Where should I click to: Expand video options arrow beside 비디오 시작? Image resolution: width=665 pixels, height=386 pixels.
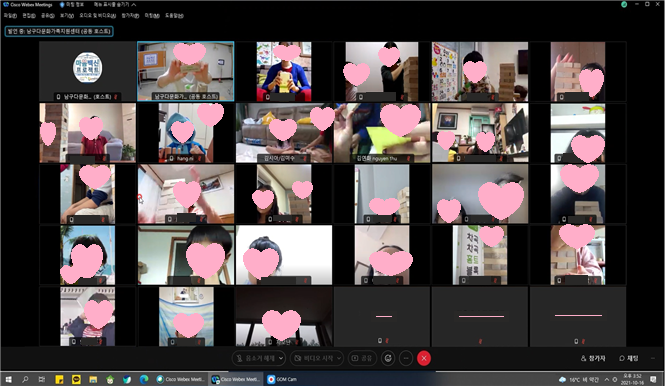339,358
